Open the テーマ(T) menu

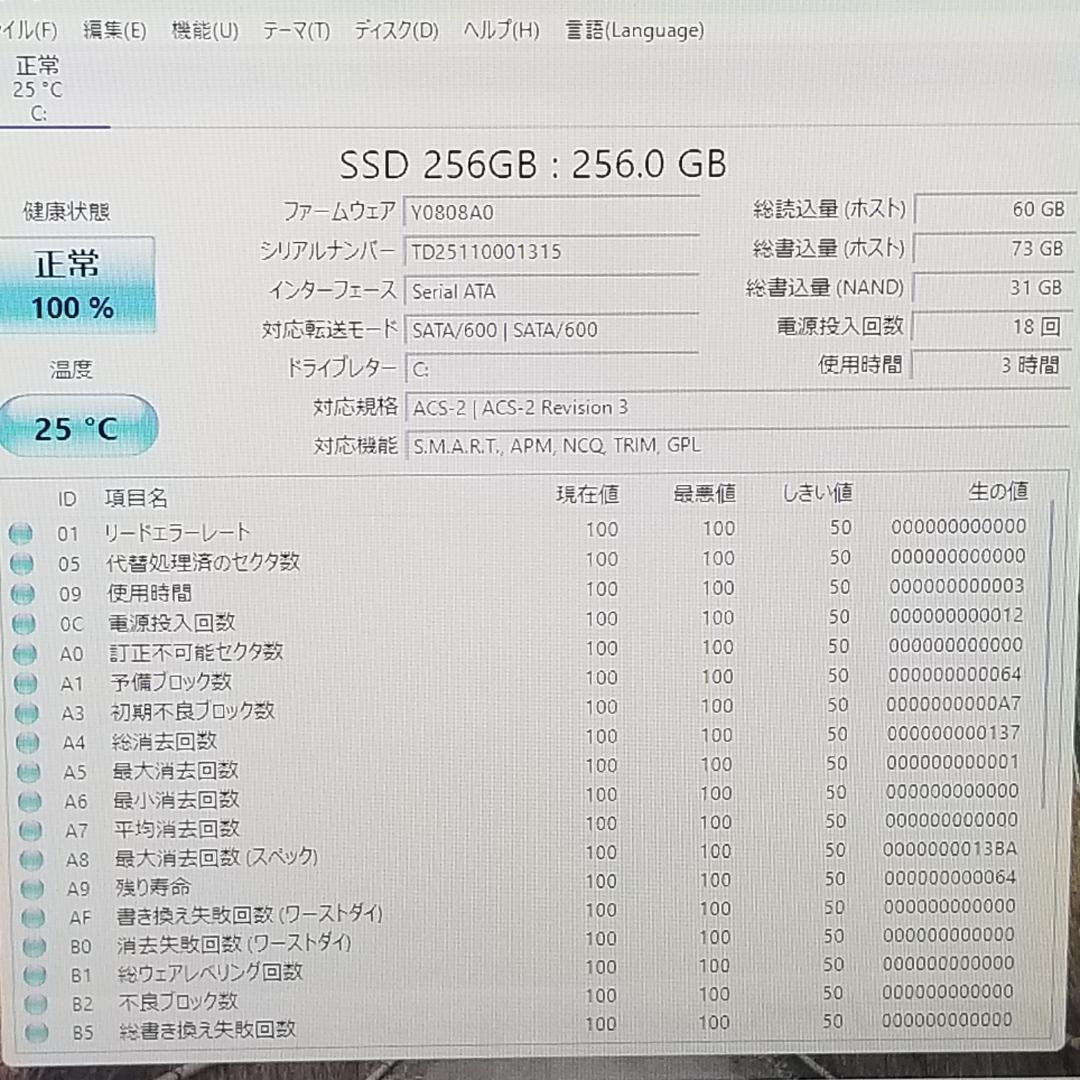tap(297, 30)
